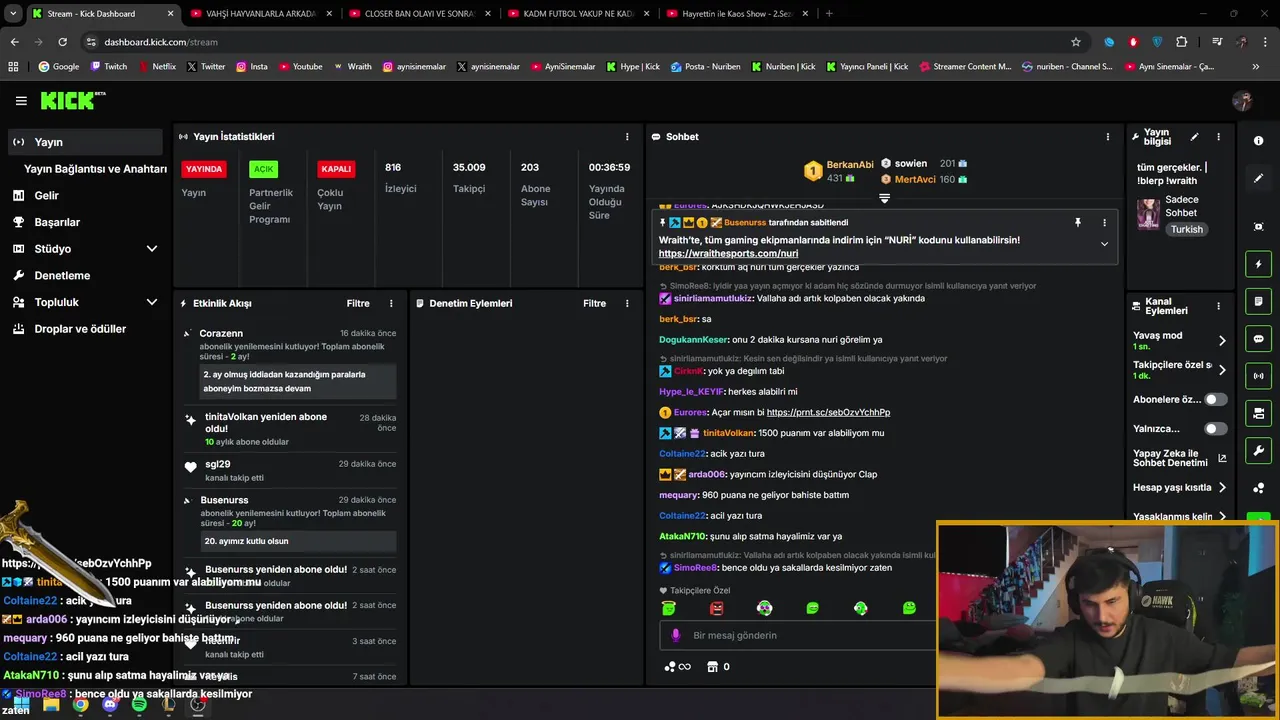The width and height of the screenshot is (1280, 720).
Task: Open Kanal Eylemleri three-dot menu
Action: (1218, 306)
